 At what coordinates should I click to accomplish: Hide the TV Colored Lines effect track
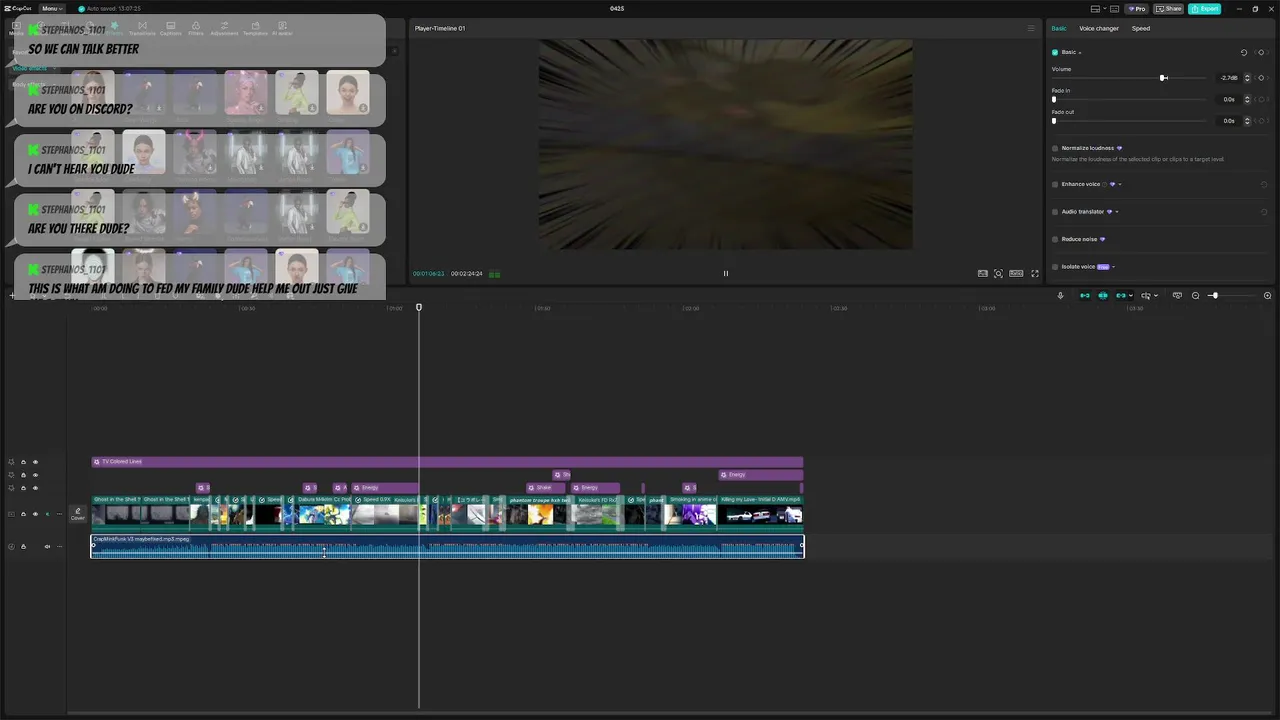coord(35,462)
